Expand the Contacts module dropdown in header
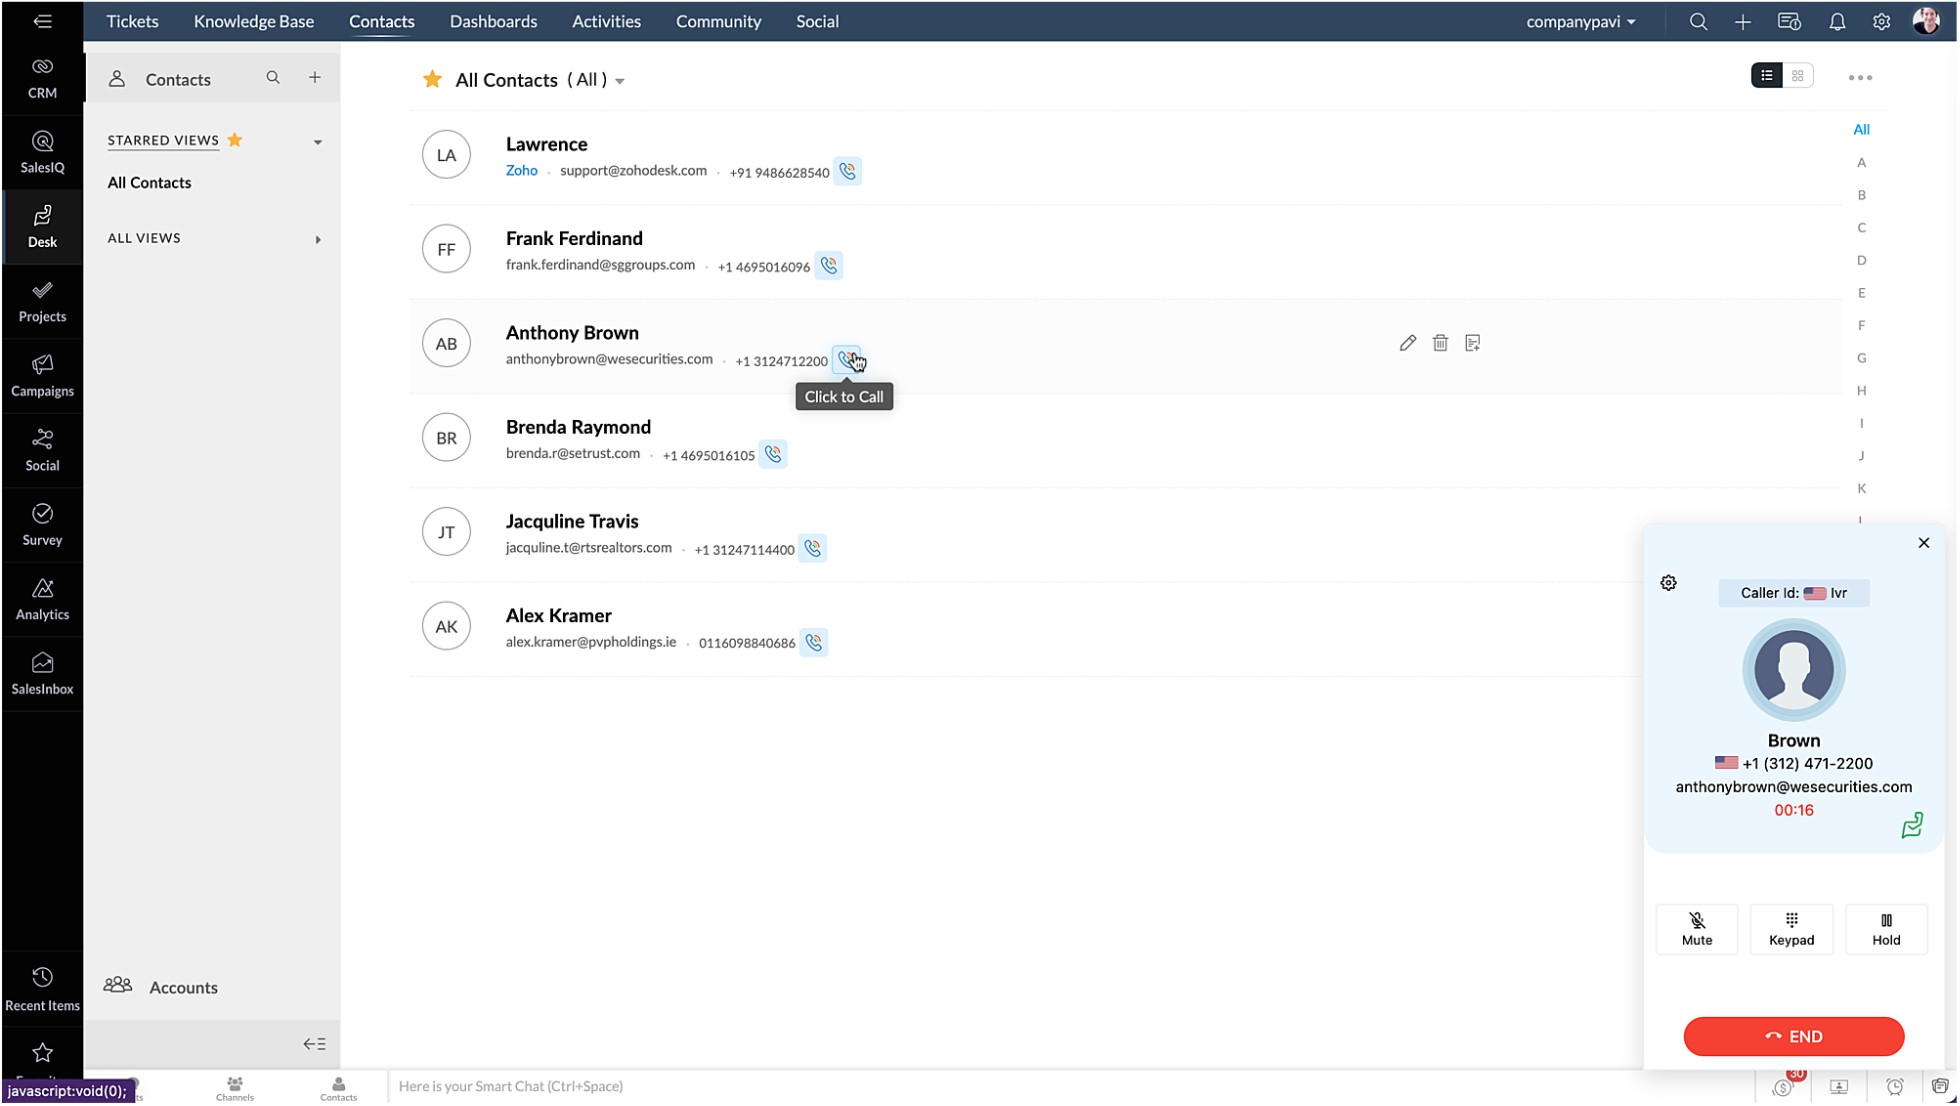Screen dimensions: 1960x1106 tap(382, 20)
